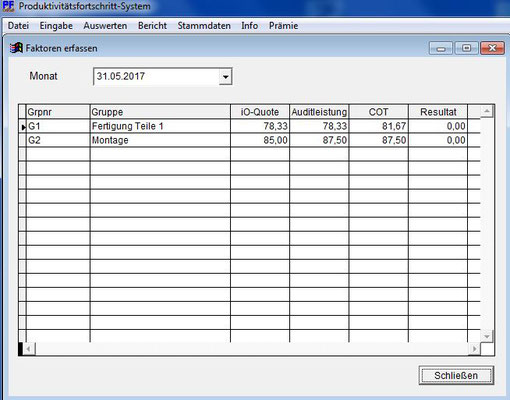Click the horizontal scrollbar track under the table

252,349
